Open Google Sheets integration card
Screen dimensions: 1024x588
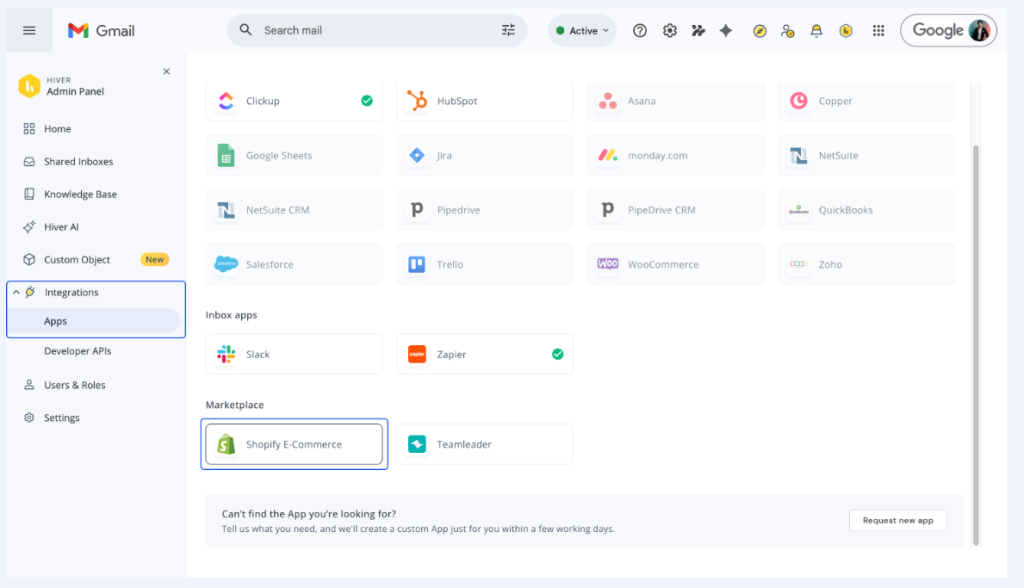[x=294, y=155]
